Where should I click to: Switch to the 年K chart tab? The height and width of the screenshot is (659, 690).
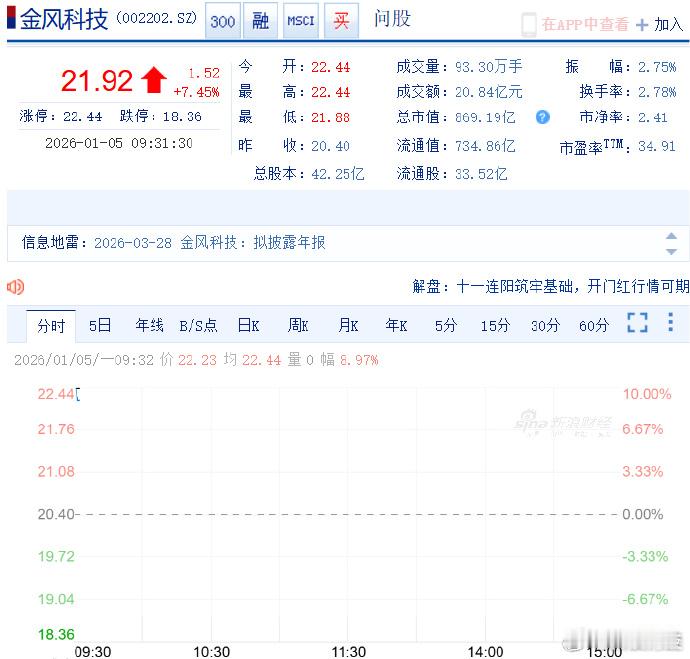[396, 326]
